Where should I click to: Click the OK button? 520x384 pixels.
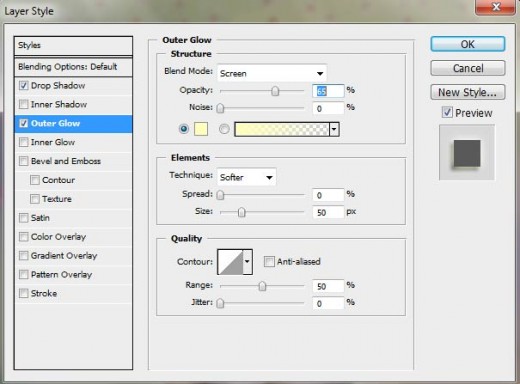pos(468,44)
